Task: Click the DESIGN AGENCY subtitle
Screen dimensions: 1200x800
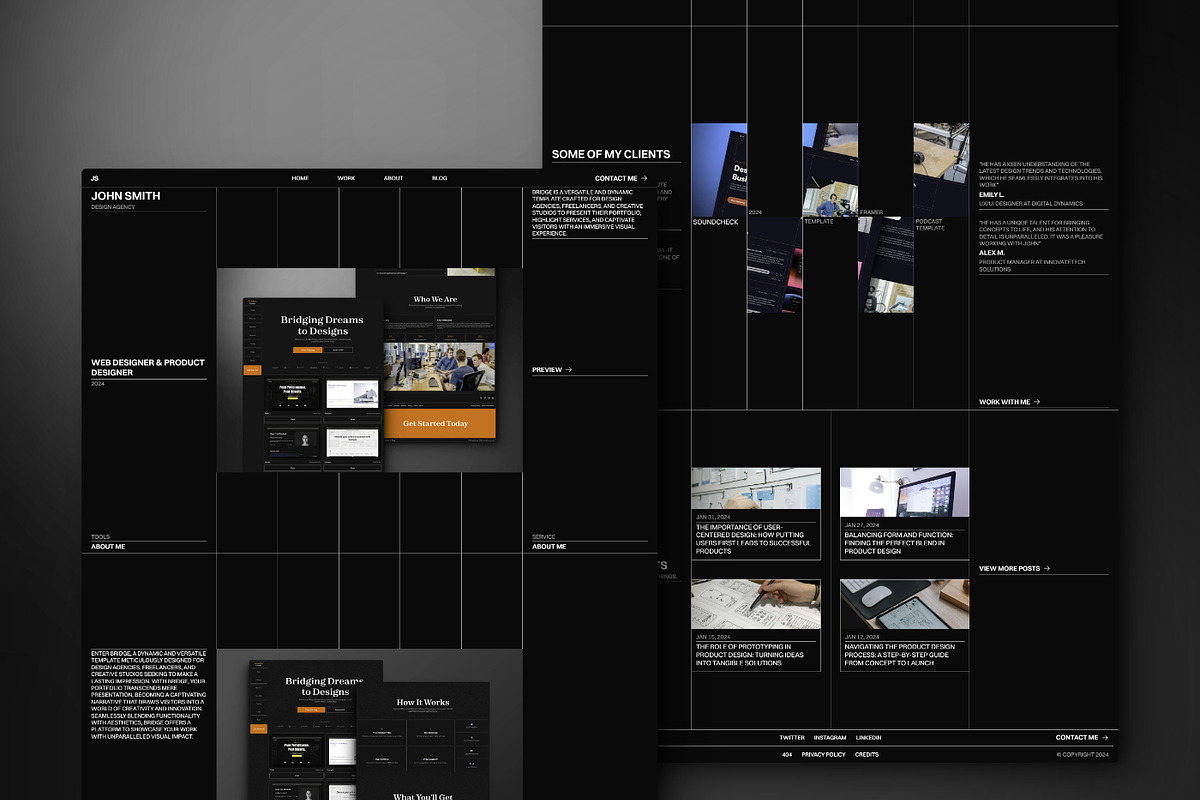Action: tap(113, 207)
